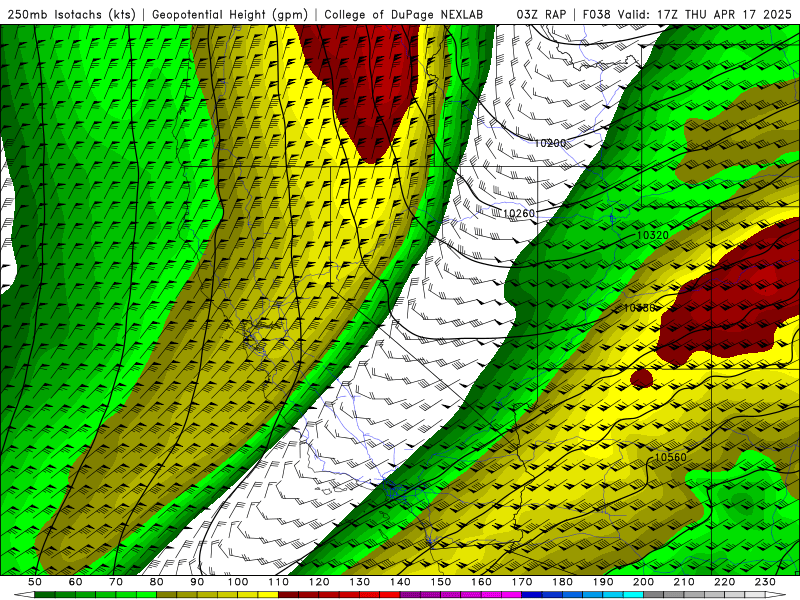This screenshot has height=600, width=800.
Task: Click the 10200 height contour label
Action: tap(550, 143)
